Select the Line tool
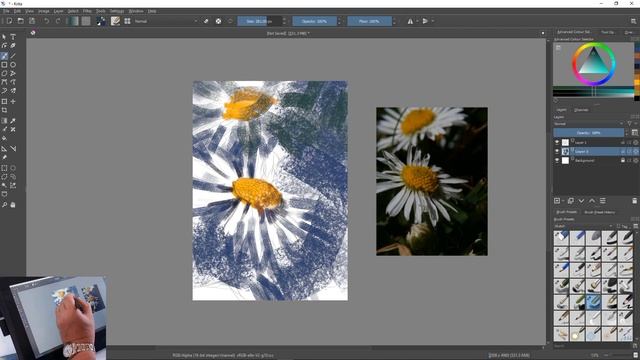The width and height of the screenshot is (640, 360). click(13, 56)
